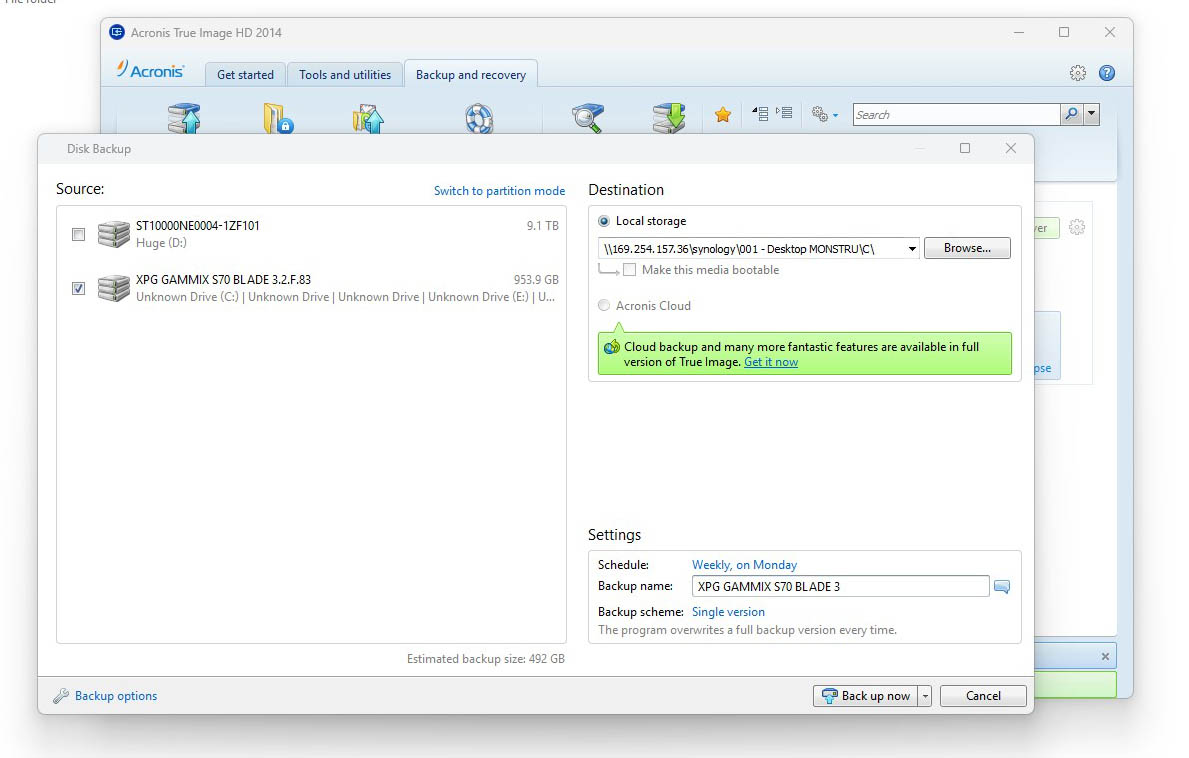Uncheck the XPG GAMMIX S70 BLADE checkbox
Screen dimensions: 1189x758
point(78,288)
